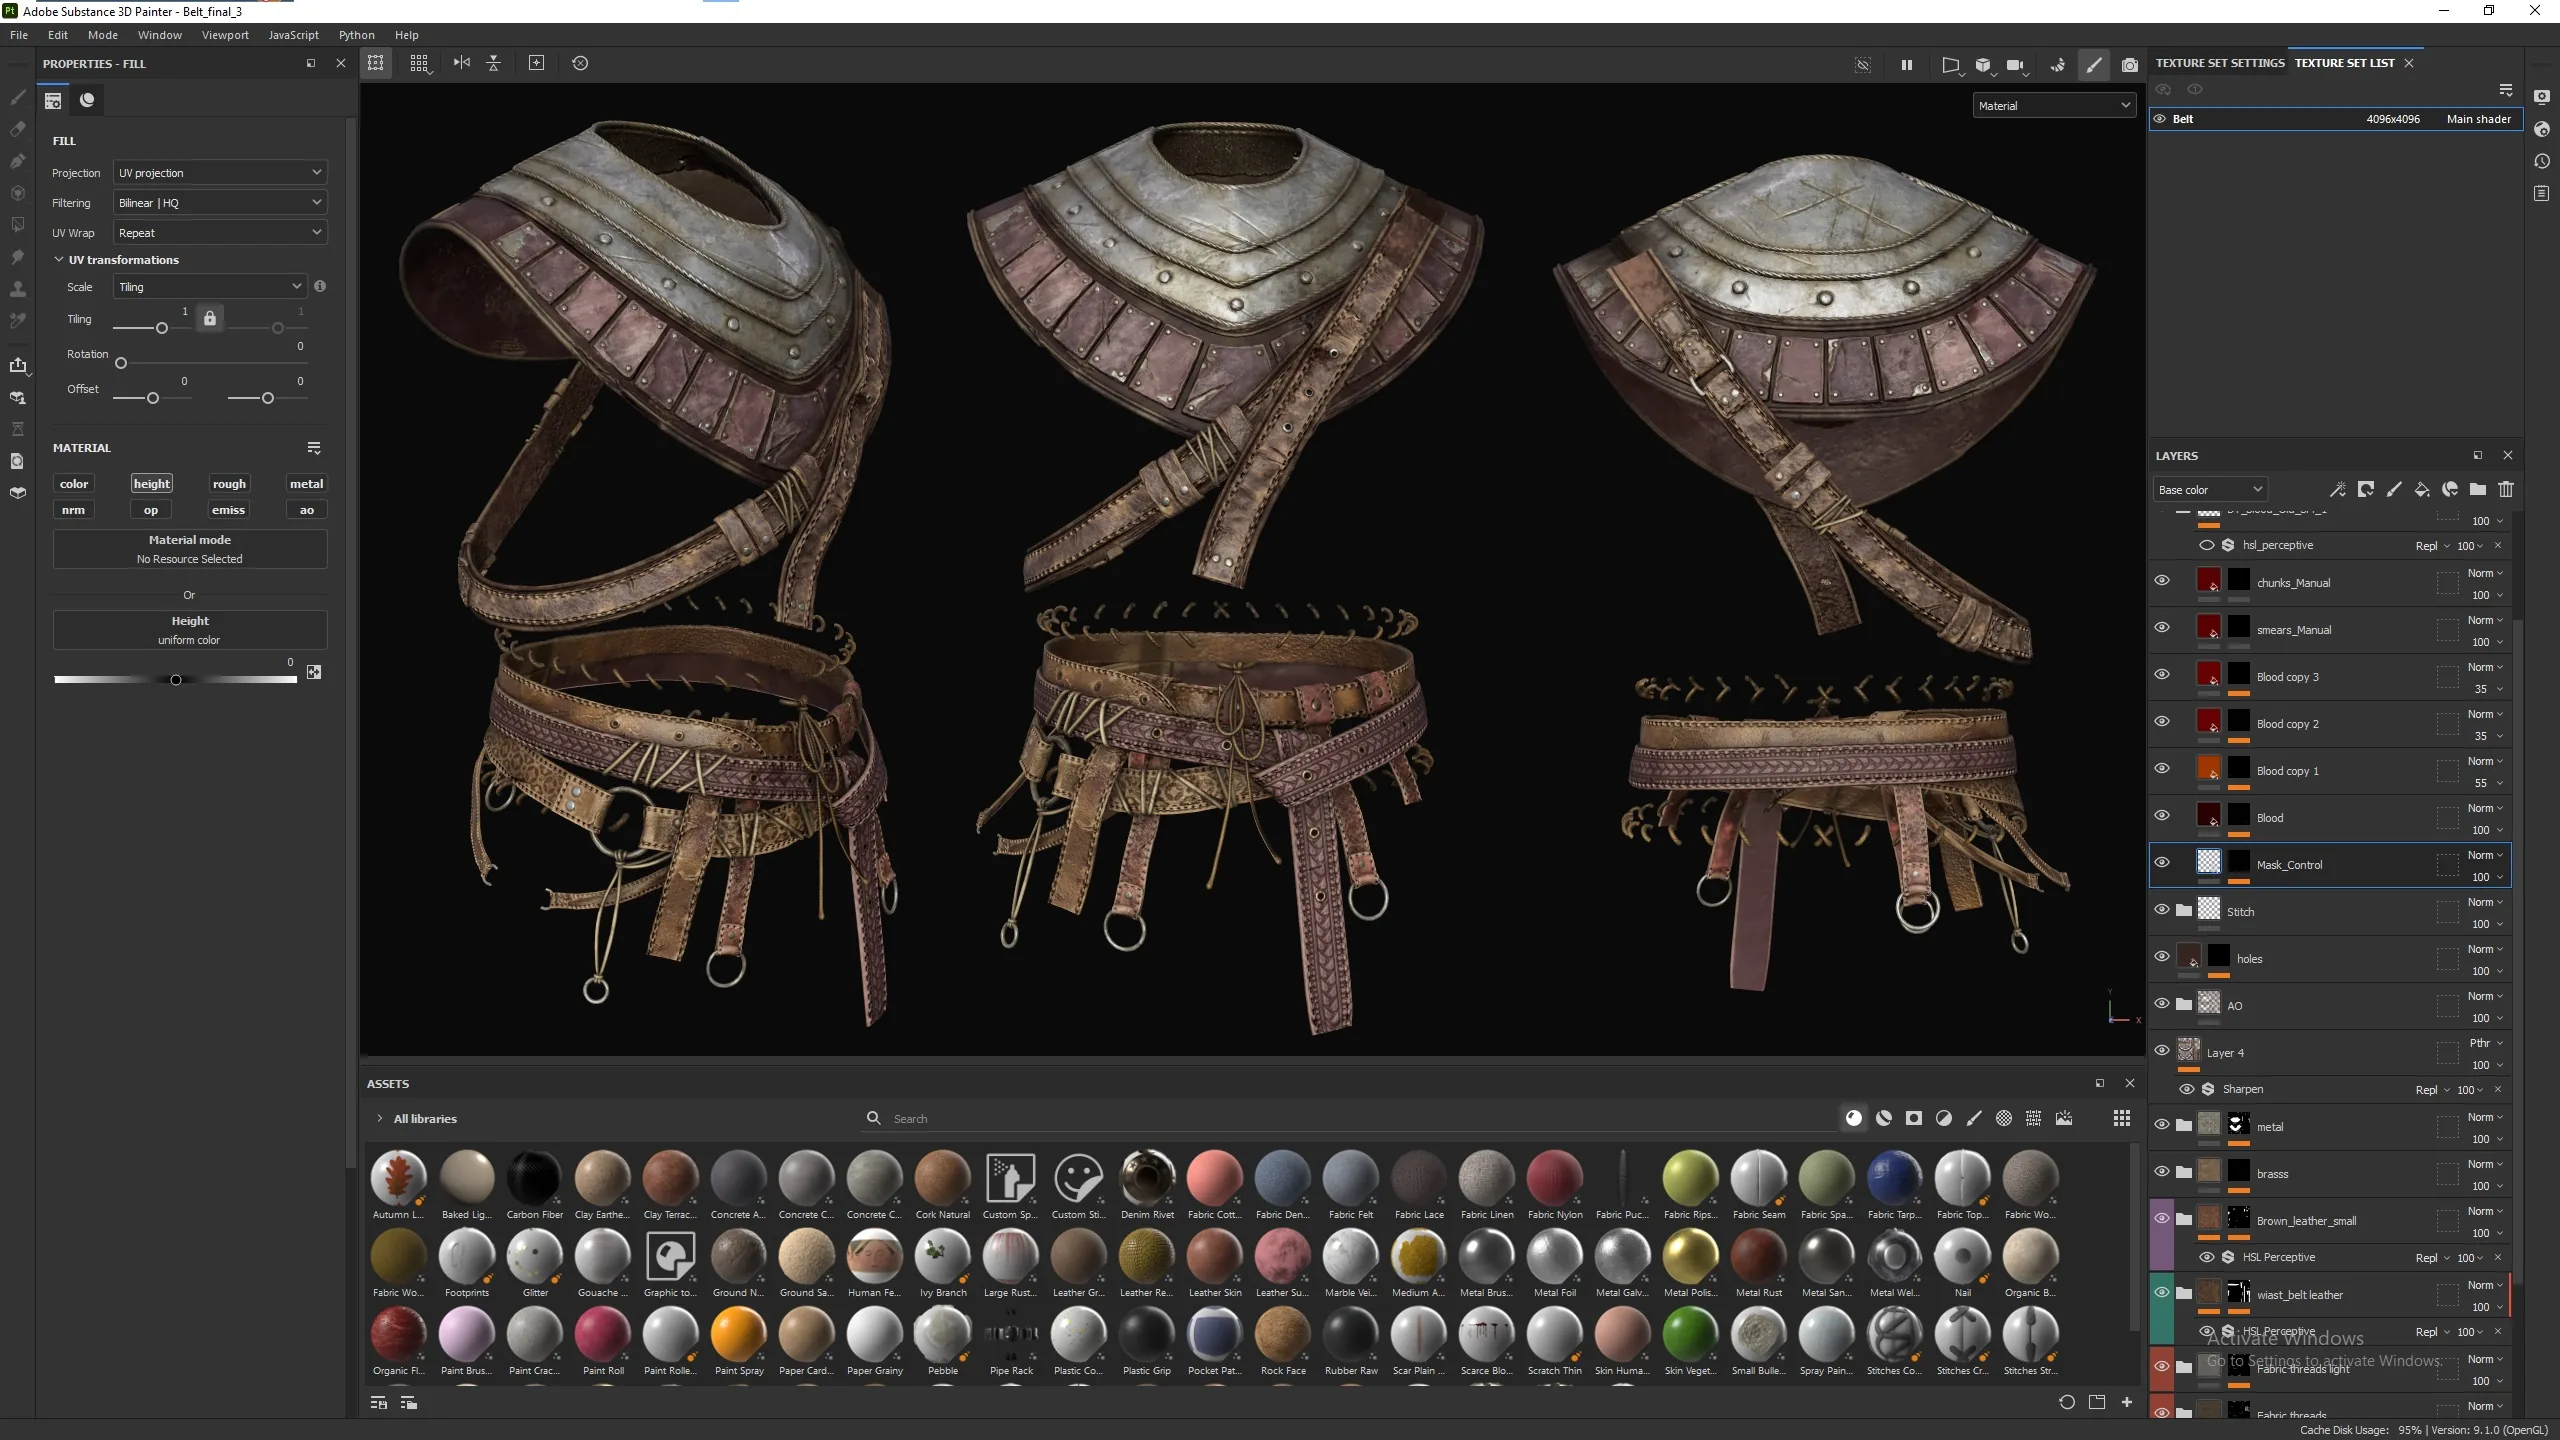The width and height of the screenshot is (2560, 1440).
Task: Toggle visibility of the Stitch folder
Action: (2162, 909)
